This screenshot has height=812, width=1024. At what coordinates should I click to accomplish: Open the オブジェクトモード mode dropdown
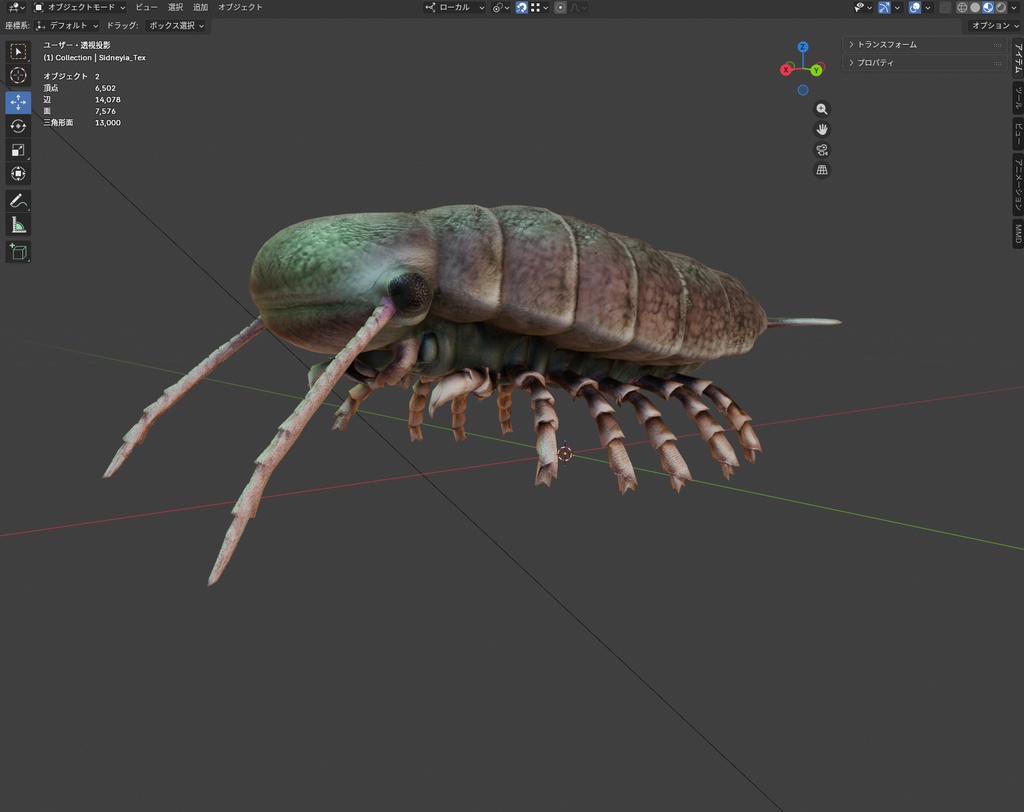click(80, 8)
